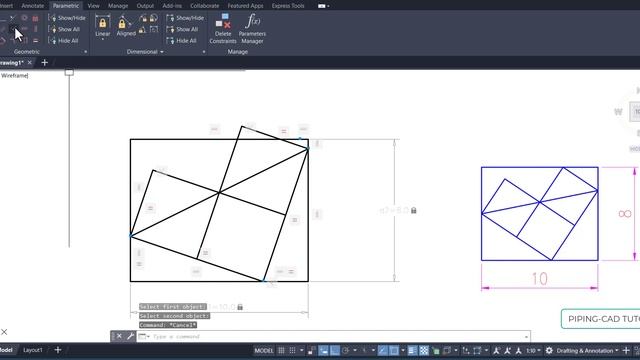Start the Linear dimensional constraint
Image resolution: width=640 pixels, height=360 pixels.
[102, 25]
